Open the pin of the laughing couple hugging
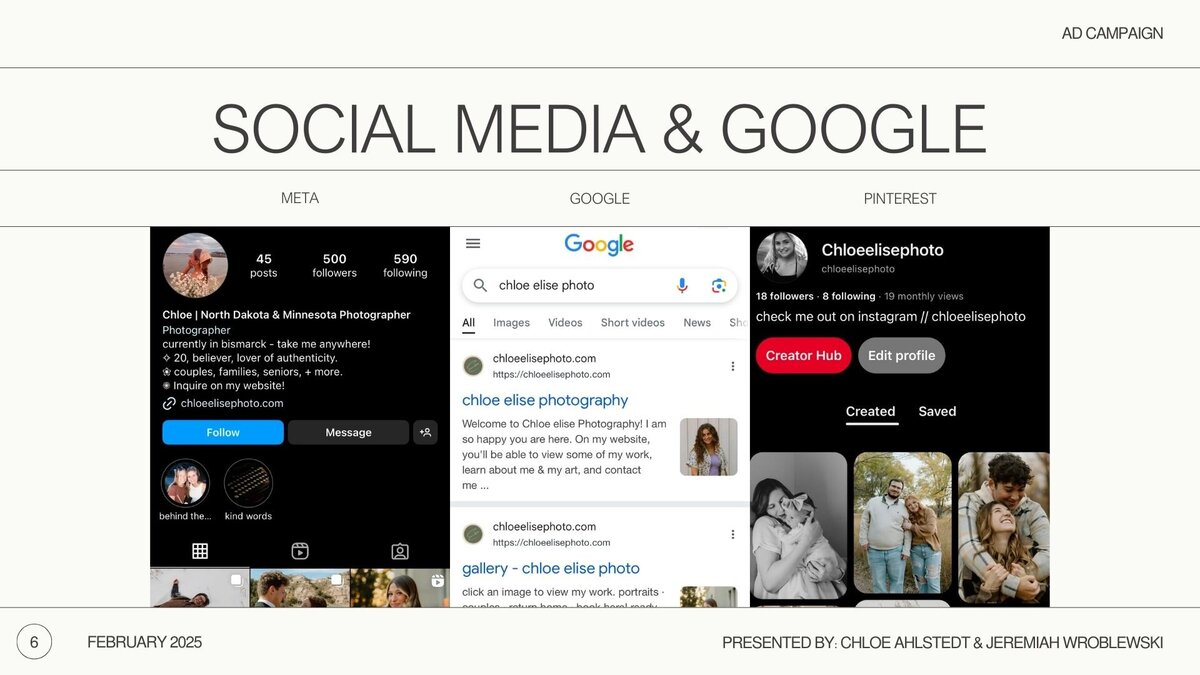Viewport: 1200px width, 675px height. [x=1004, y=527]
